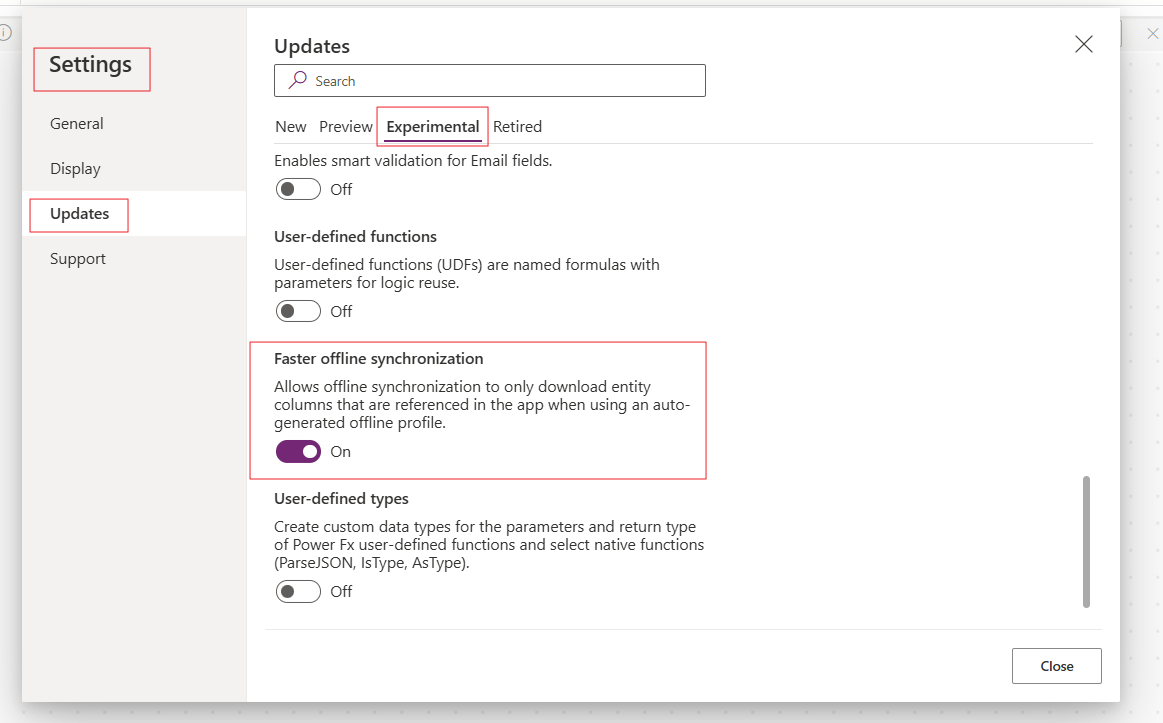Click the info icon on the far left edge

coord(5,31)
